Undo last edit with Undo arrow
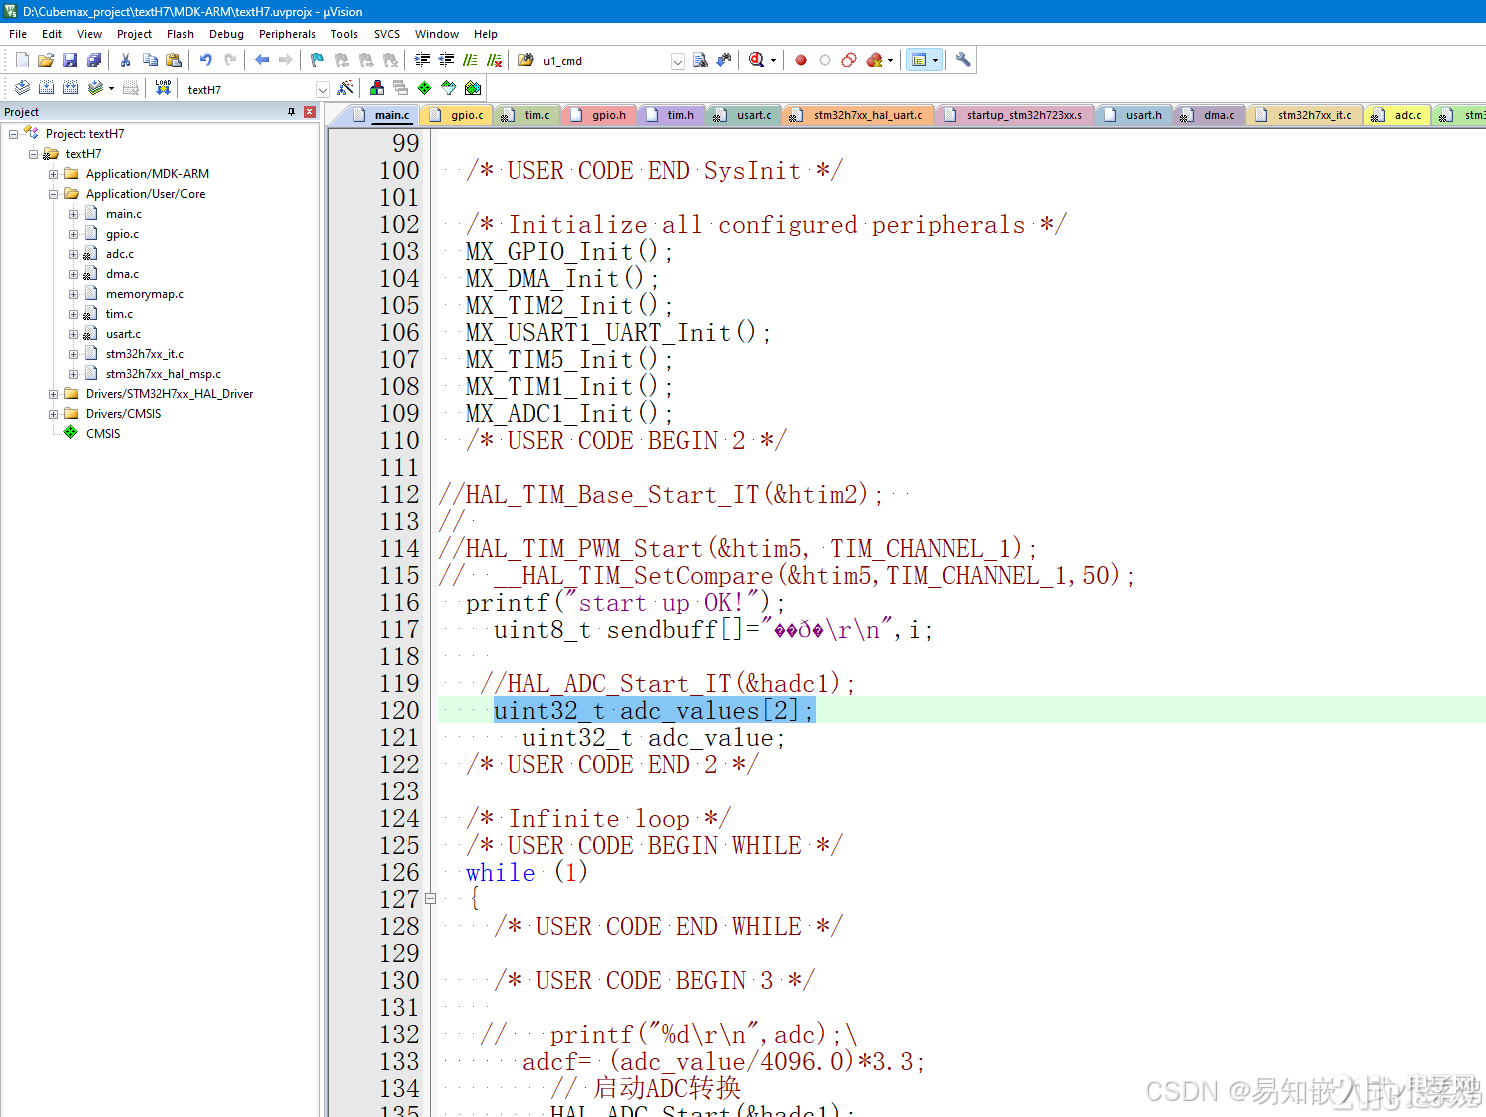Image resolution: width=1486 pixels, height=1117 pixels. 206,60
